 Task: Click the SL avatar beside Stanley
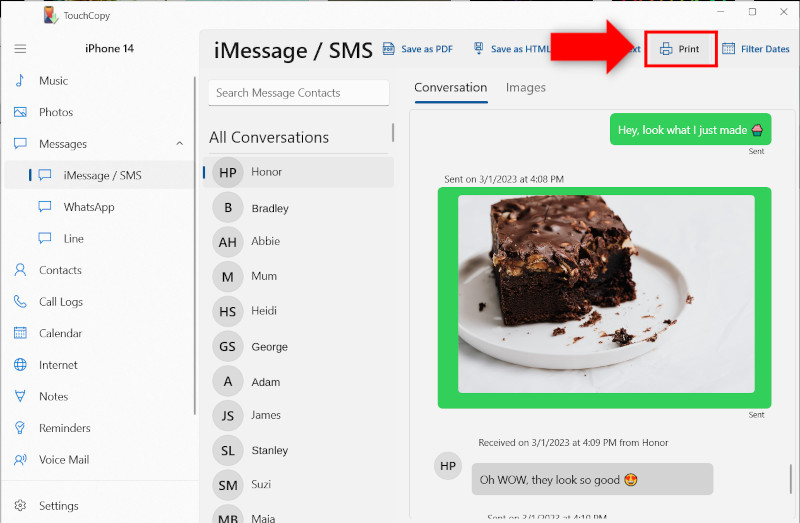[x=228, y=451]
